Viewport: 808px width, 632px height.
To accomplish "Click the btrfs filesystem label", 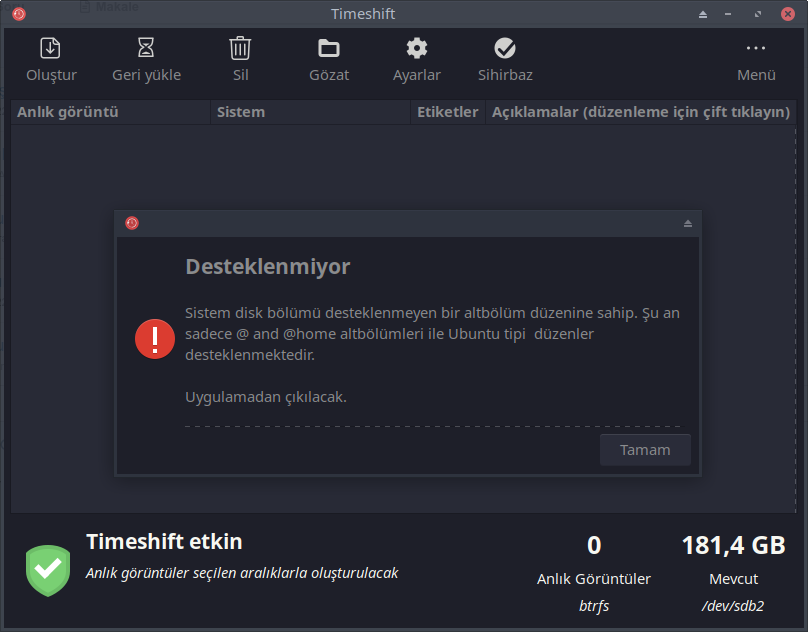I will pos(594,606).
